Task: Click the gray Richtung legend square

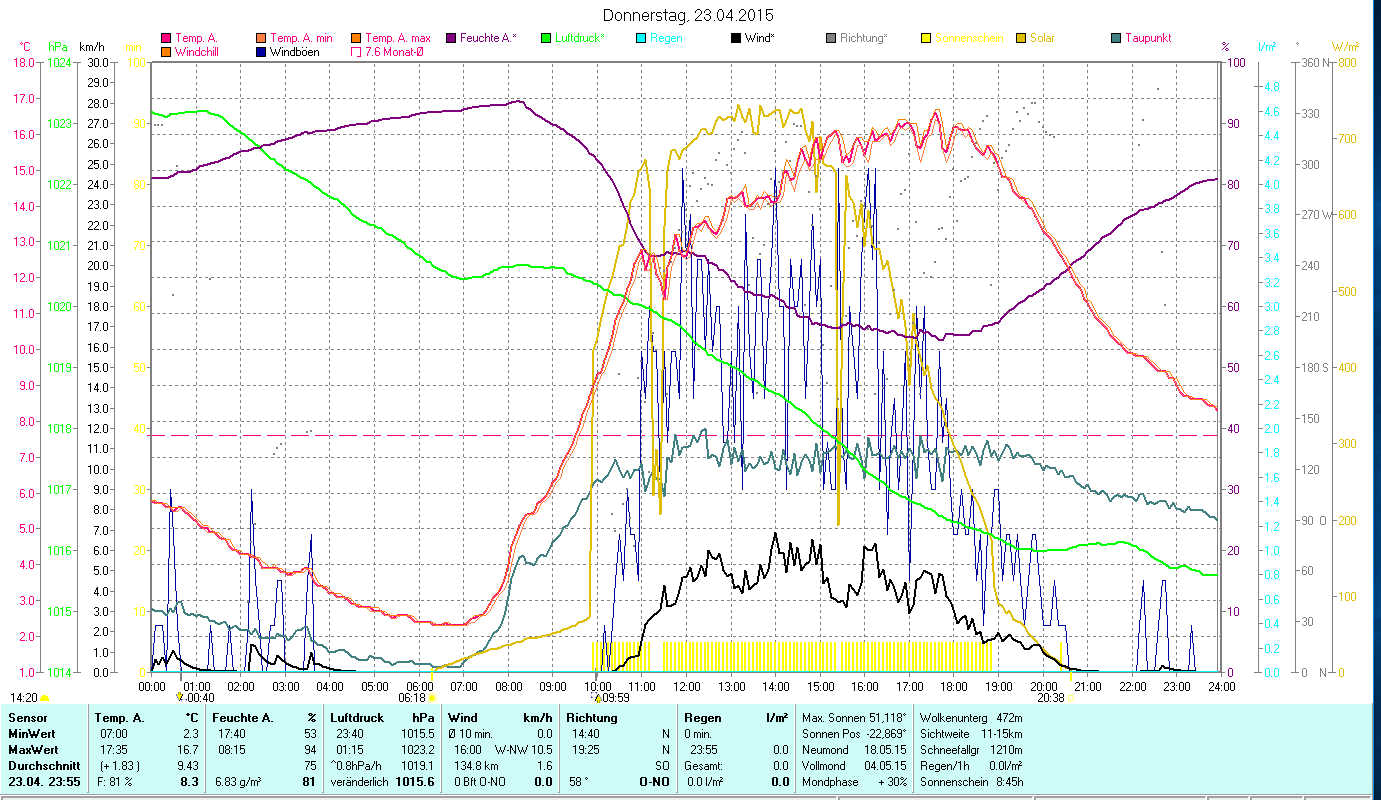Action: click(x=831, y=38)
